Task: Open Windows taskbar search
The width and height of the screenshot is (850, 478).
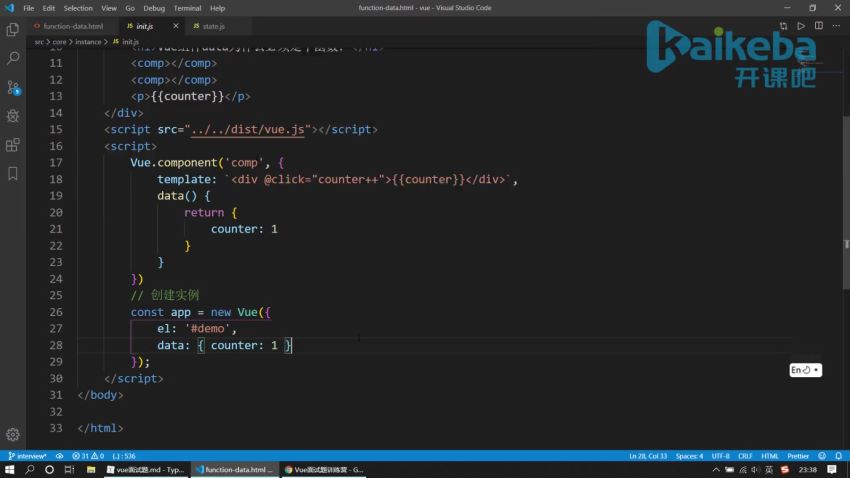Action: pyautogui.click(x=30, y=470)
